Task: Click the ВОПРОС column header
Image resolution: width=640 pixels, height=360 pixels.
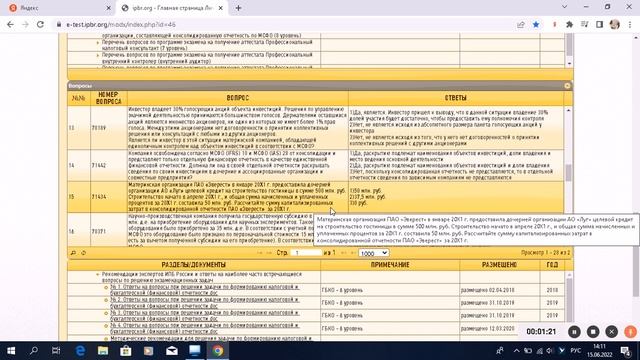Action: (238, 98)
